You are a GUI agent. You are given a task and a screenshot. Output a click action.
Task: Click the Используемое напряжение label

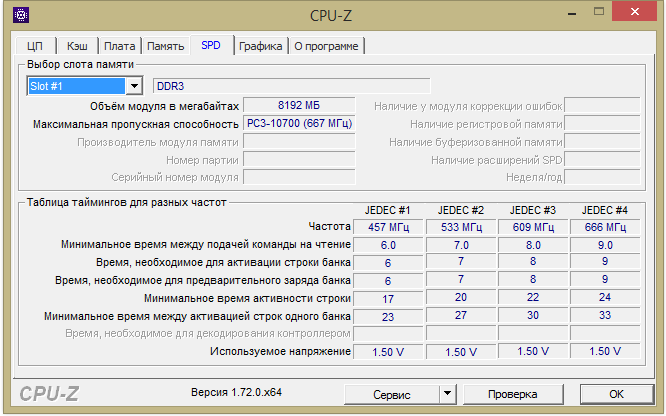[x=280, y=351]
